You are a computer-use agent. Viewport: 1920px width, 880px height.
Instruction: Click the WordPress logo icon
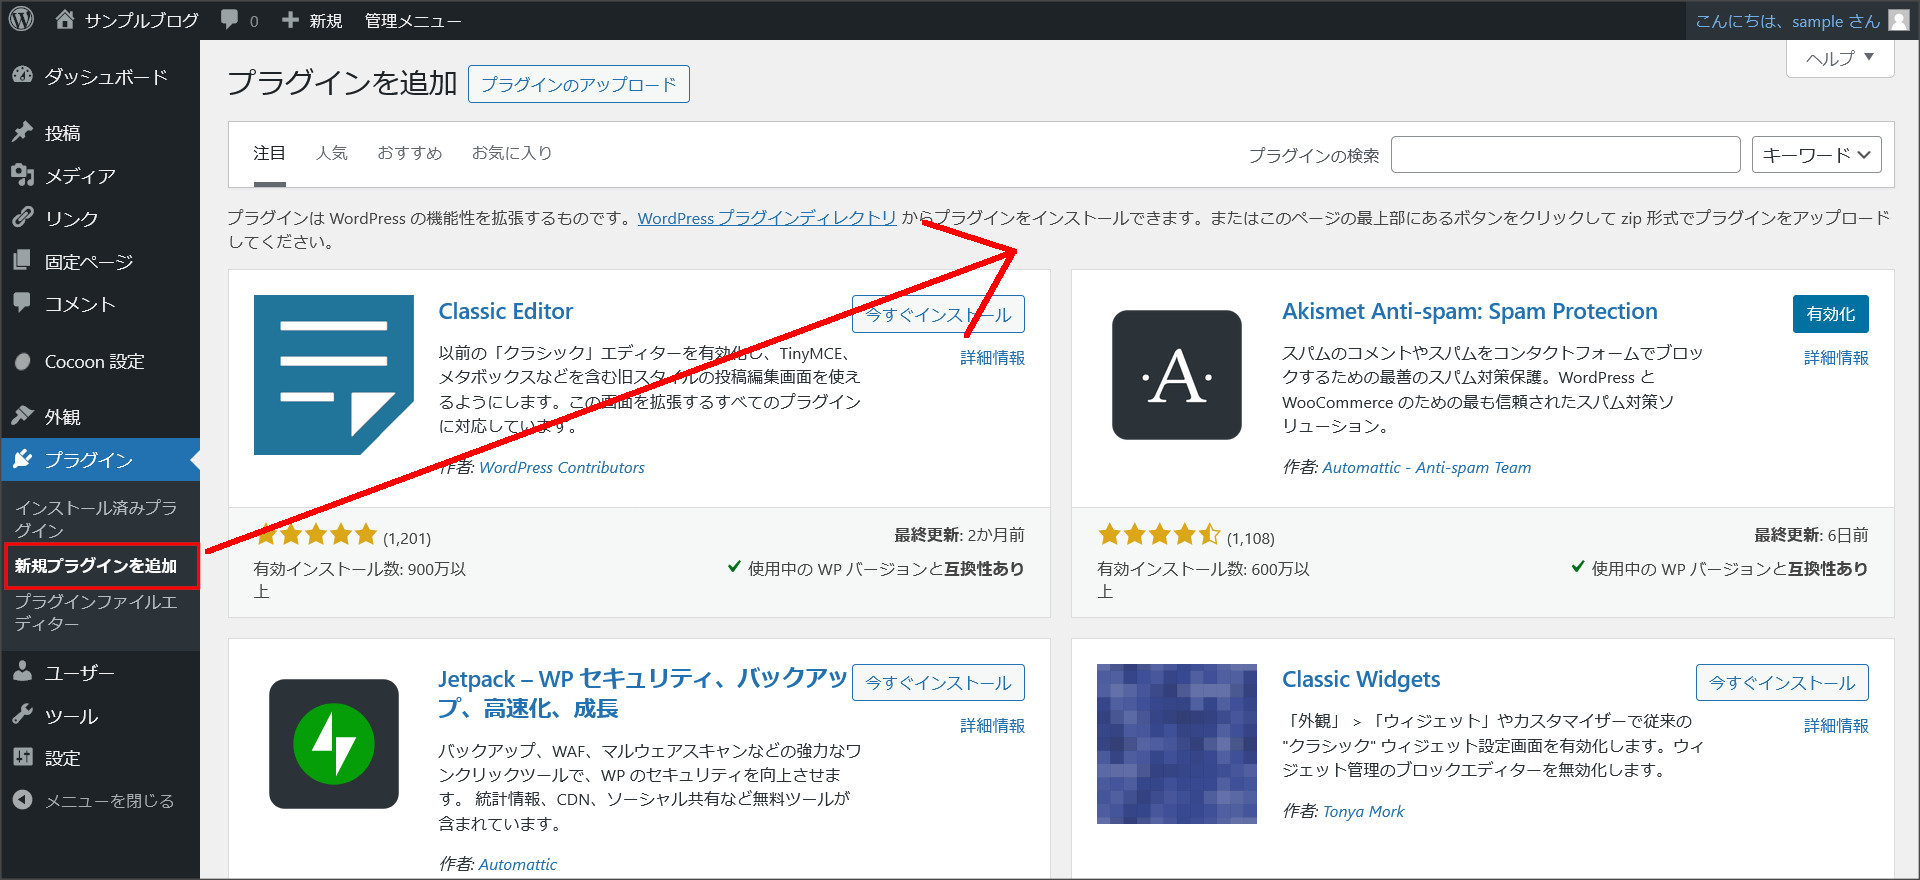(21, 19)
